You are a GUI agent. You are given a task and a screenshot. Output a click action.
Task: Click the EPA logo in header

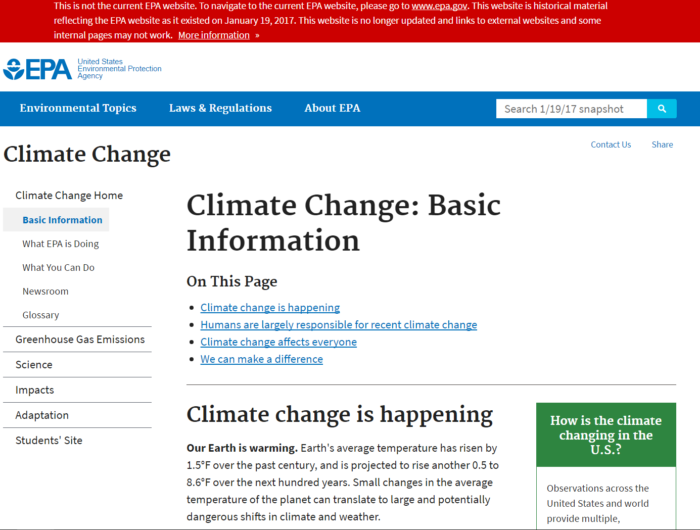pyautogui.click(x=38, y=69)
